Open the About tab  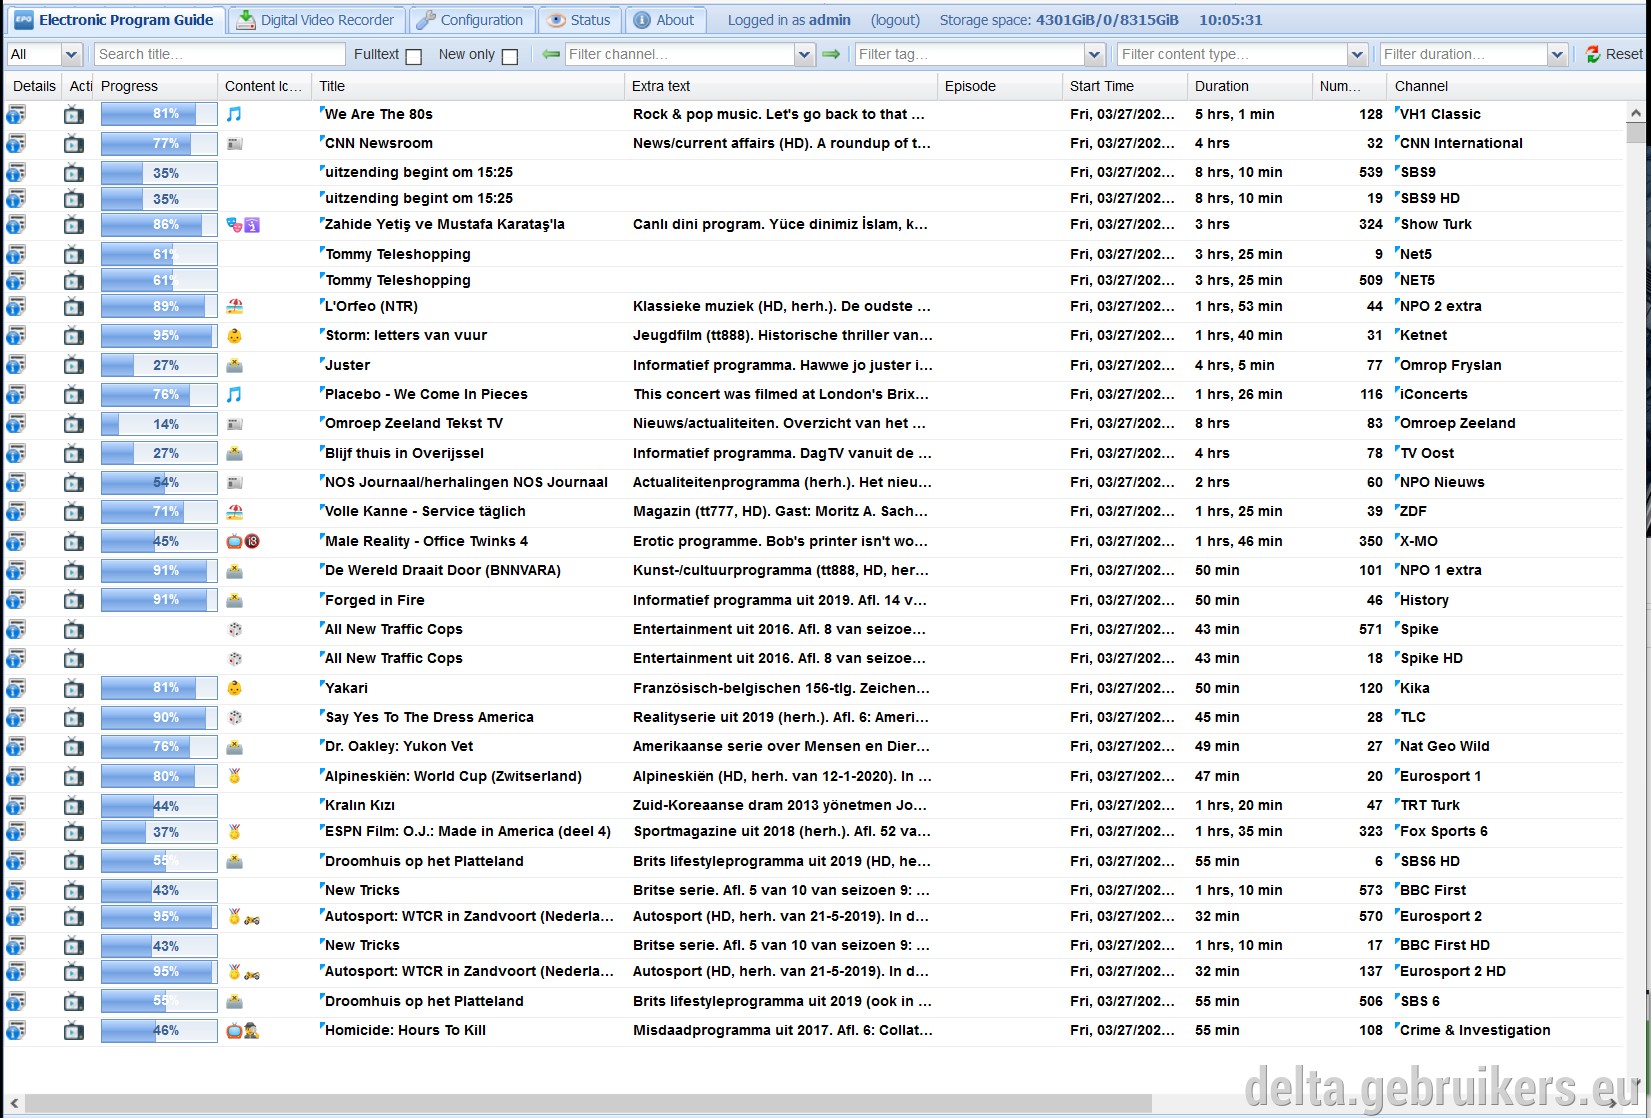(665, 20)
